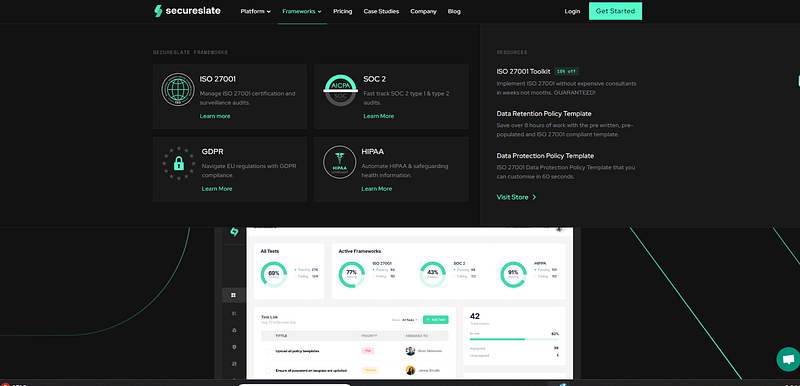Viewport: 800px width, 386px height.
Task: Click the SOC 2 43% donut chart
Action: point(433,274)
